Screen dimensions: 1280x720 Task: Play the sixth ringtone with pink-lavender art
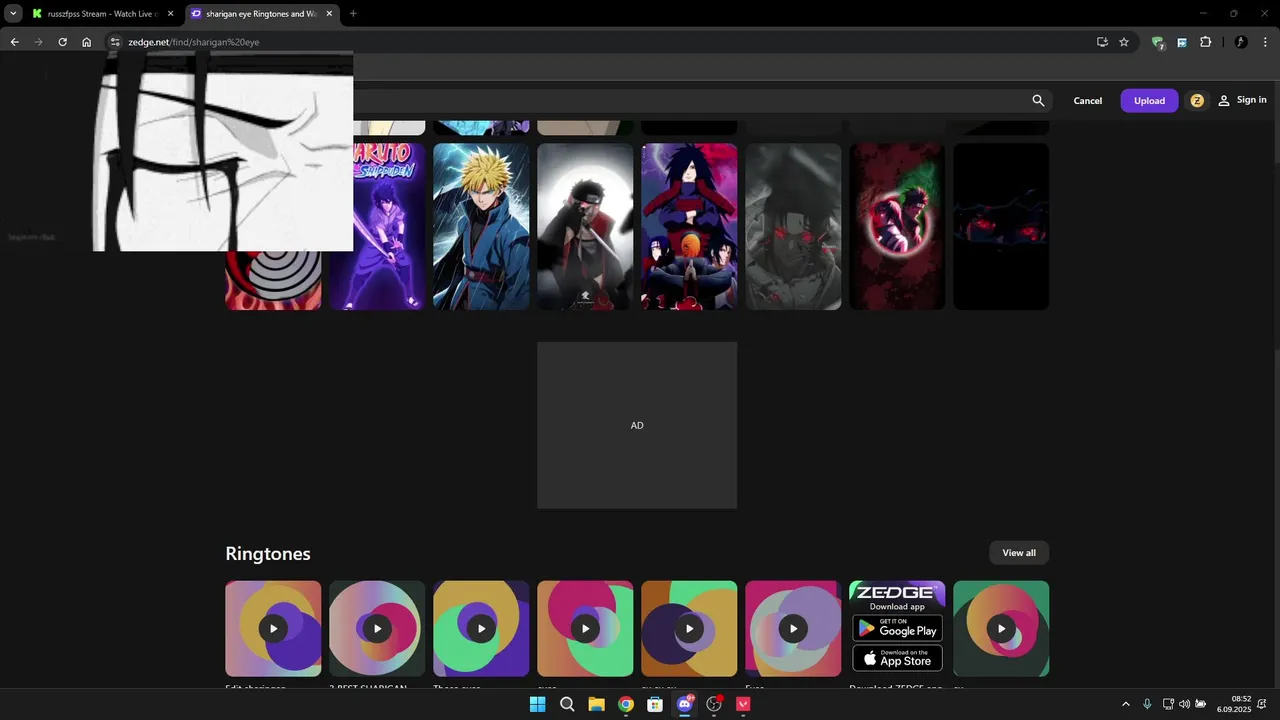point(793,629)
